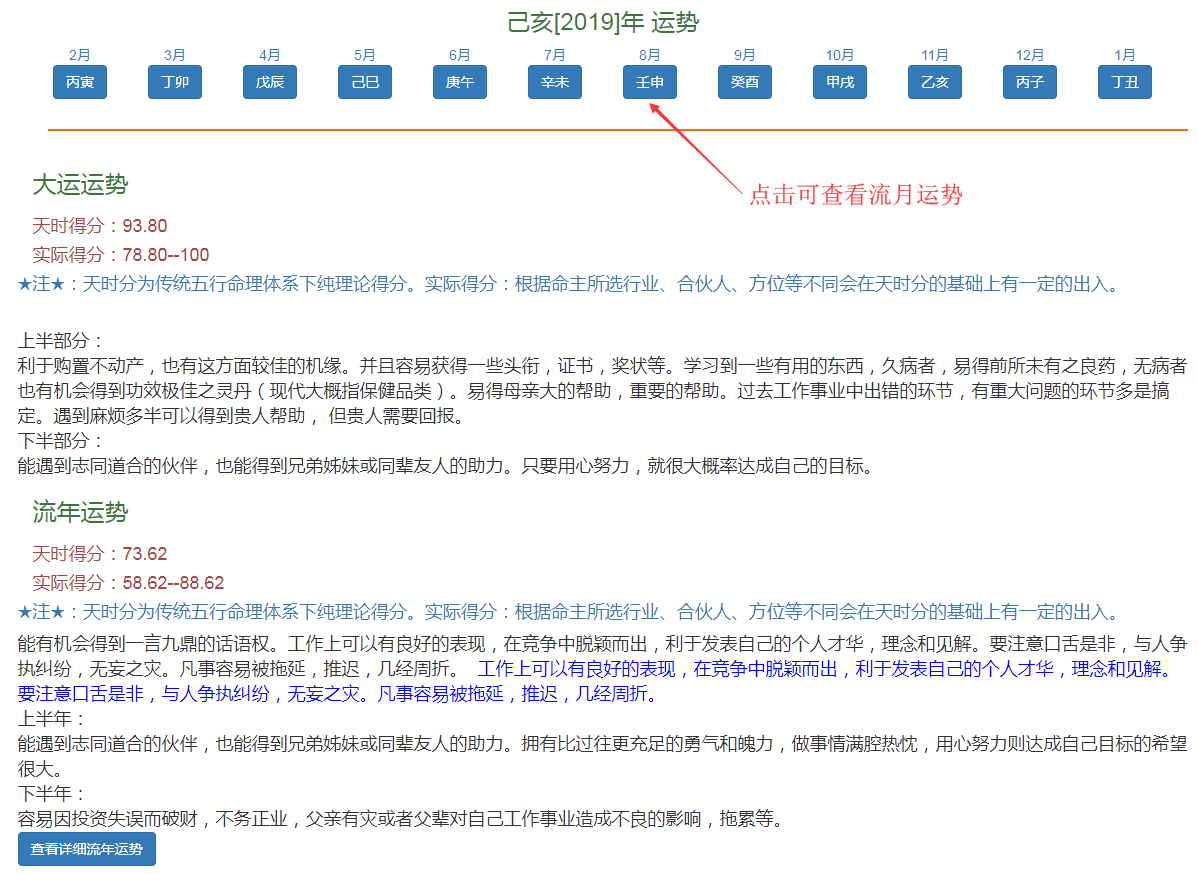This screenshot has width=1198, height=874.
Task: Click the 实际得分 58.62--88.62 score line
Action: (x=127, y=583)
